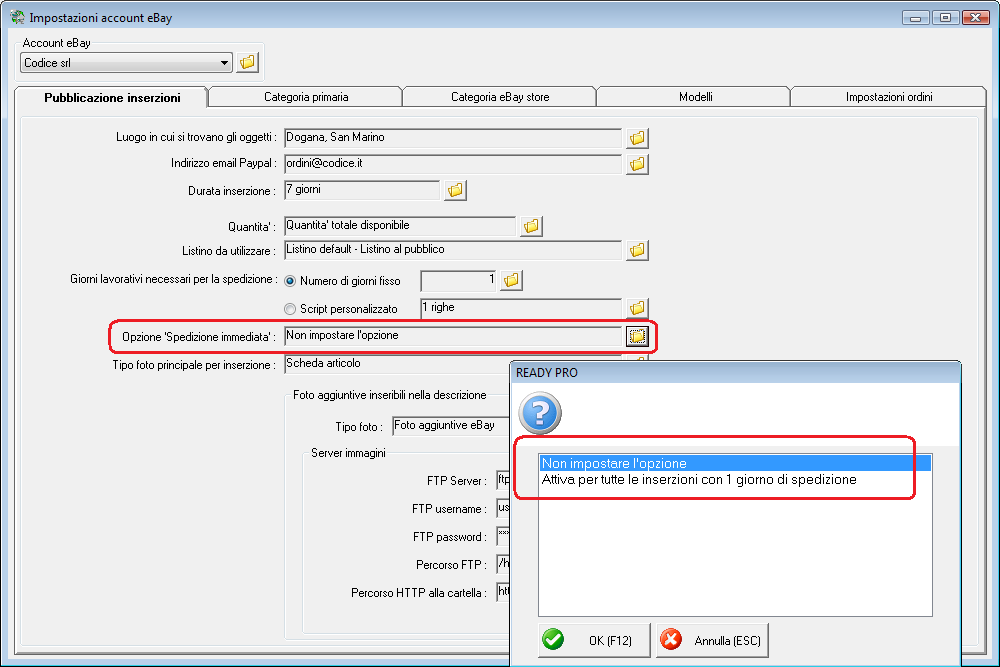The image size is (1000, 667).
Task: Click the Tipo foto field Foto aggiuntive eBay
Action: pos(451,425)
